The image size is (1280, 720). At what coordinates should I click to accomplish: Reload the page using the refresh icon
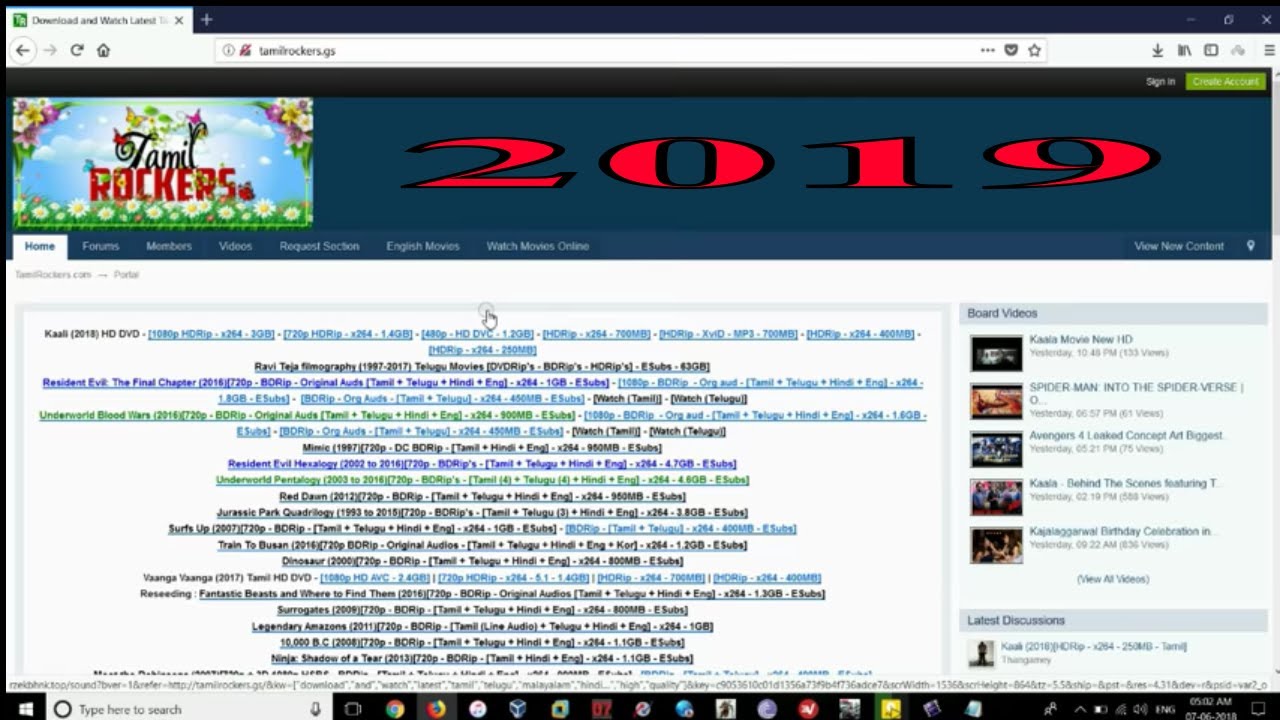[x=77, y=50]
